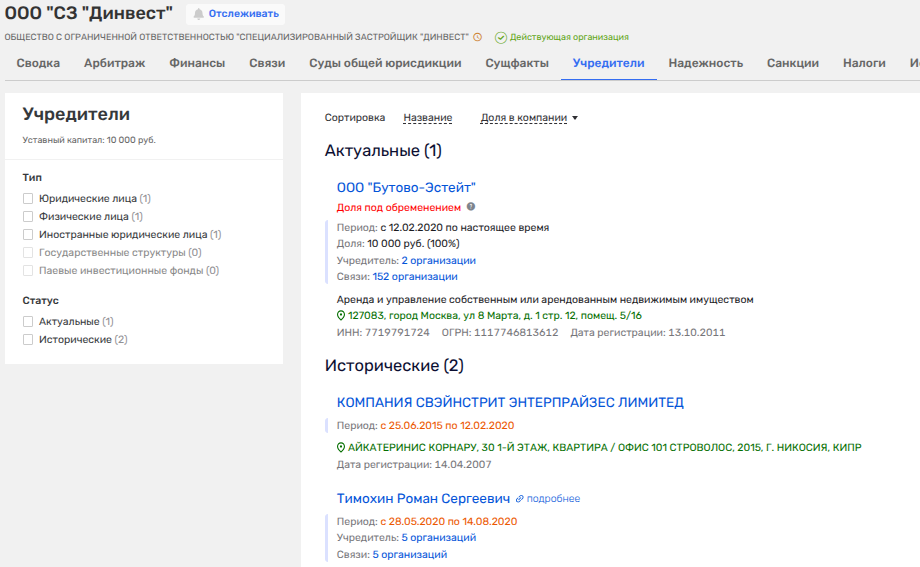Tick the Иностранные юридические лица filter
The image size is (920, 567).
point(29,235)
